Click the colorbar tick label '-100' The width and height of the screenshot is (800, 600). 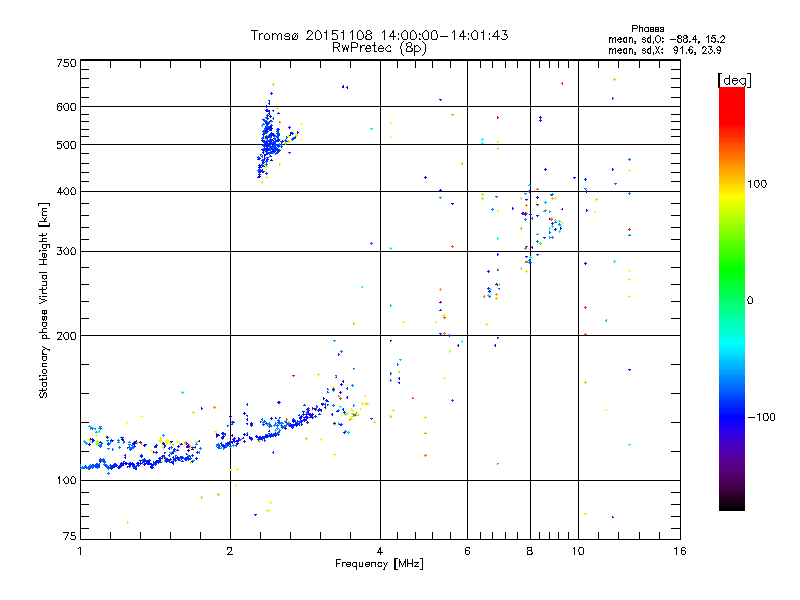(x=761, y=417)
